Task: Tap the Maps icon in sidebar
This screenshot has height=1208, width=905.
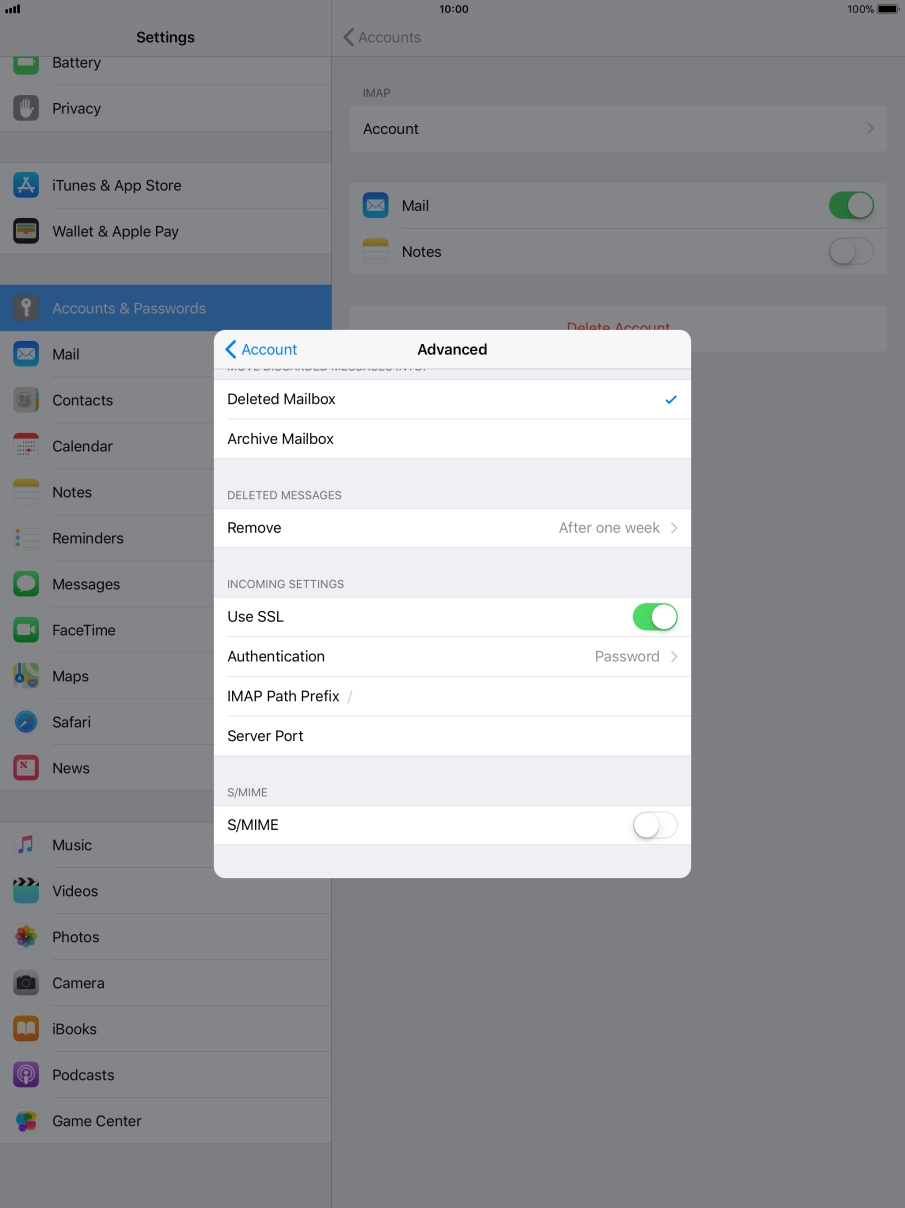Action: (26, 676)
